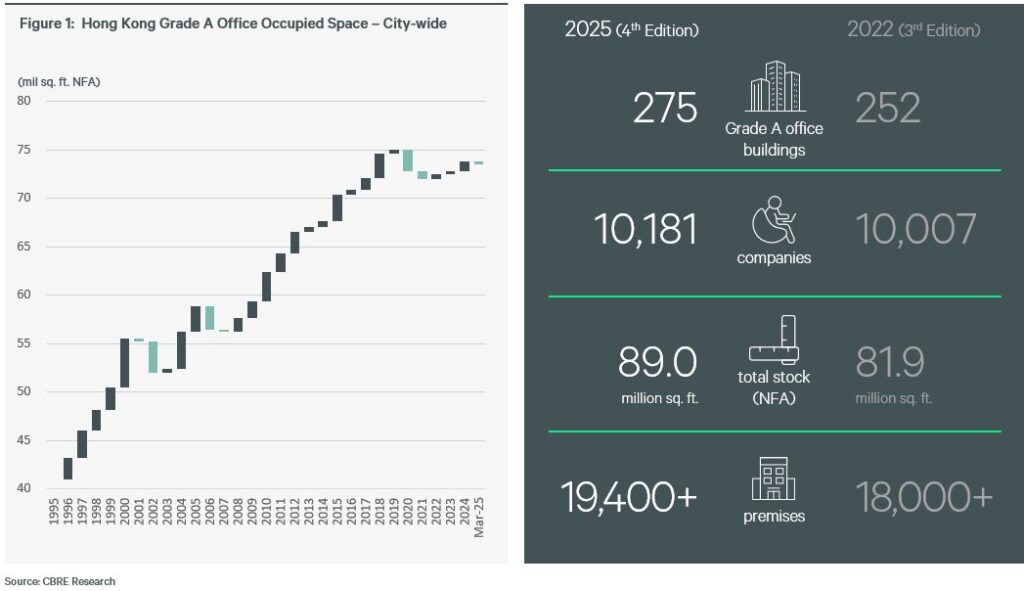The image size is (1024, 591).
Task: Select the 2022 (3rd Edition) column heading
Action: tap(913, 30)
